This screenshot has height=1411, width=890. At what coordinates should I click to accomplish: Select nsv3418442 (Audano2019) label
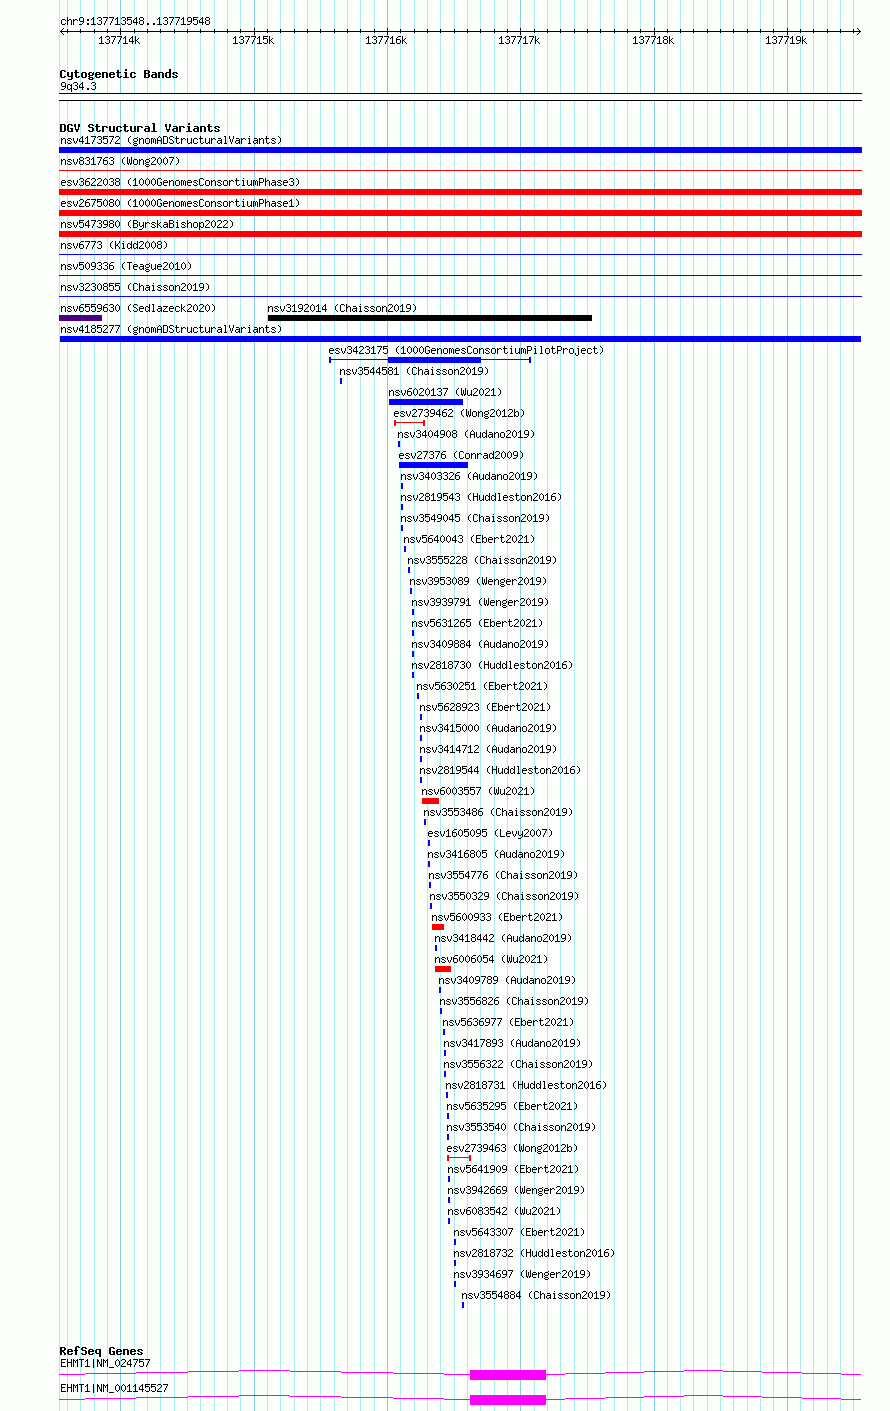point(503,938)
